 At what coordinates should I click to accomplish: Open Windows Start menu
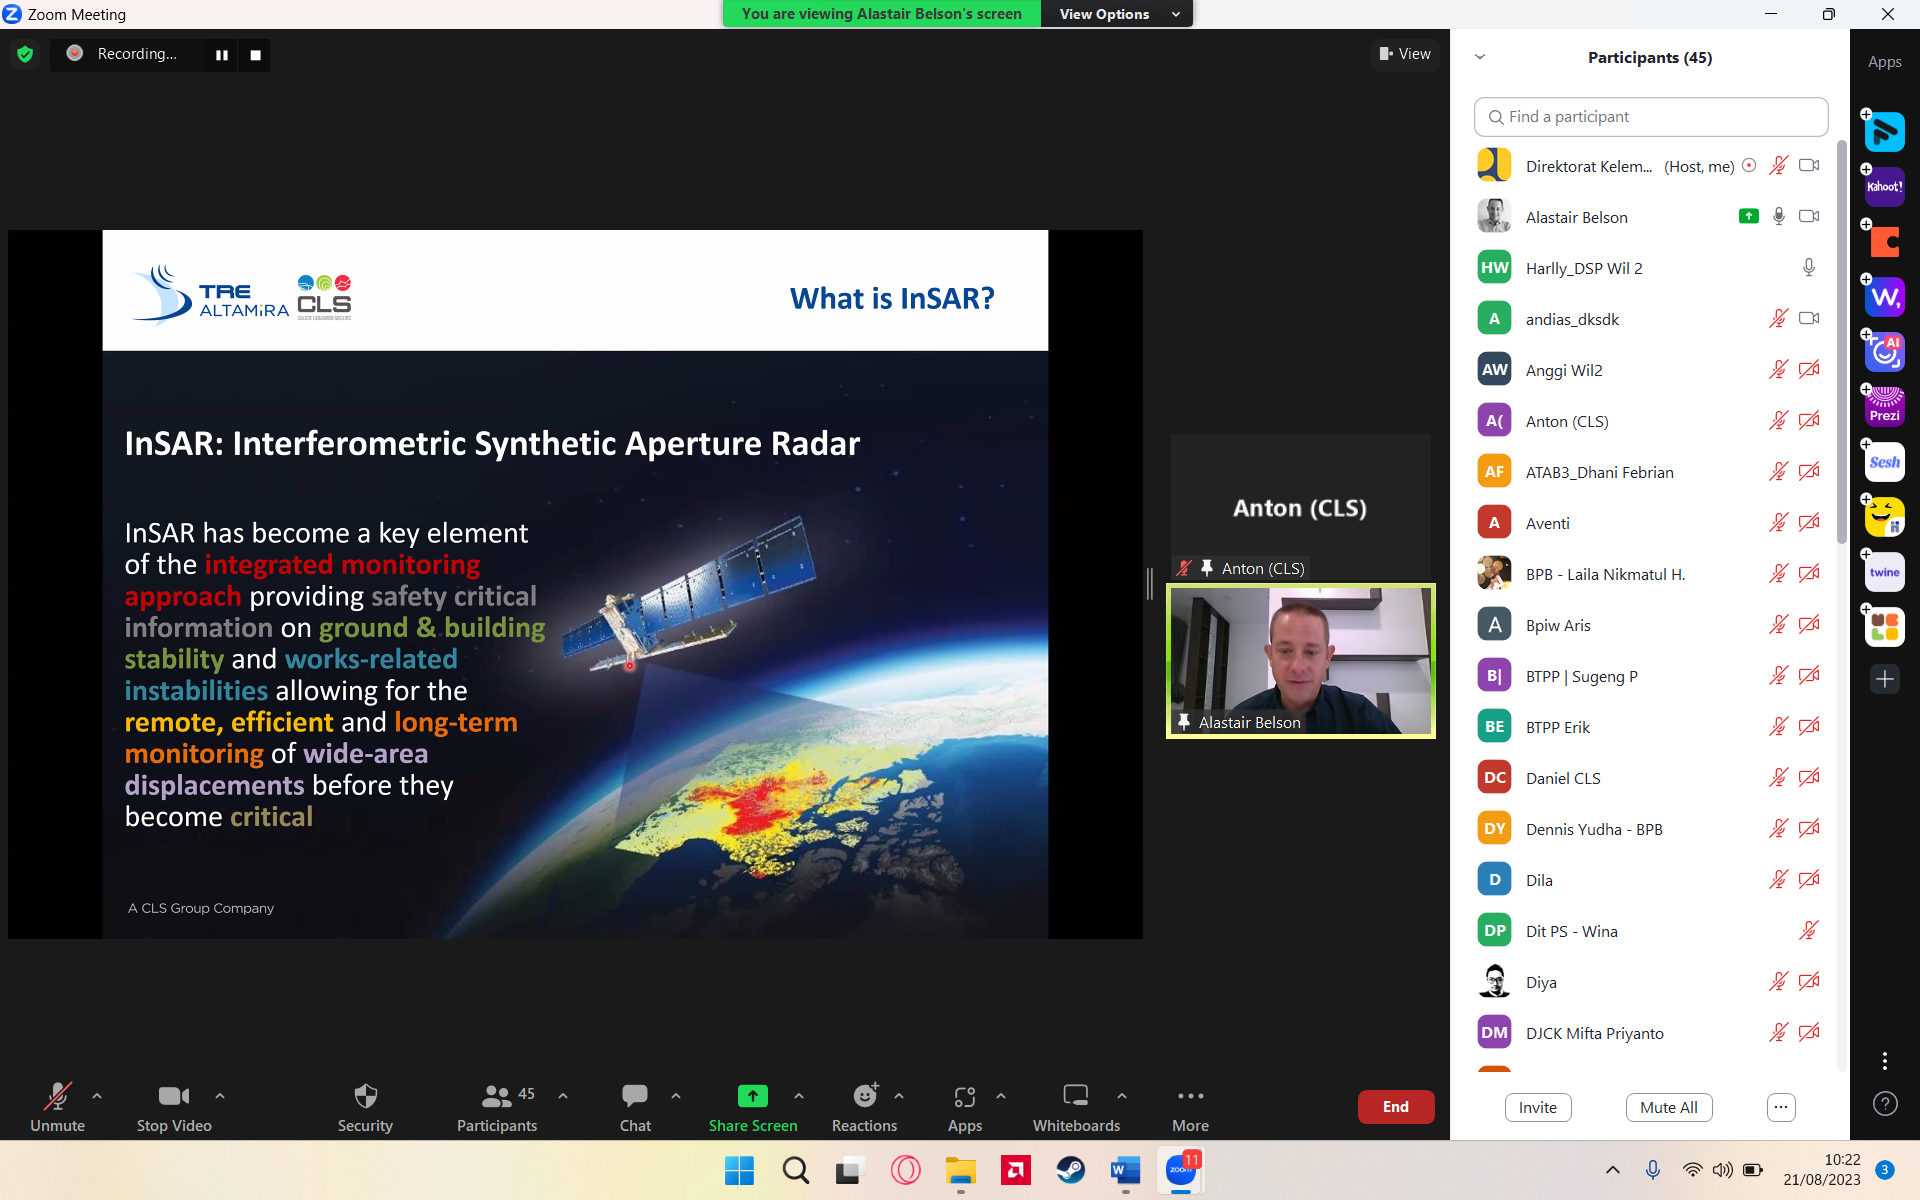739,1170
